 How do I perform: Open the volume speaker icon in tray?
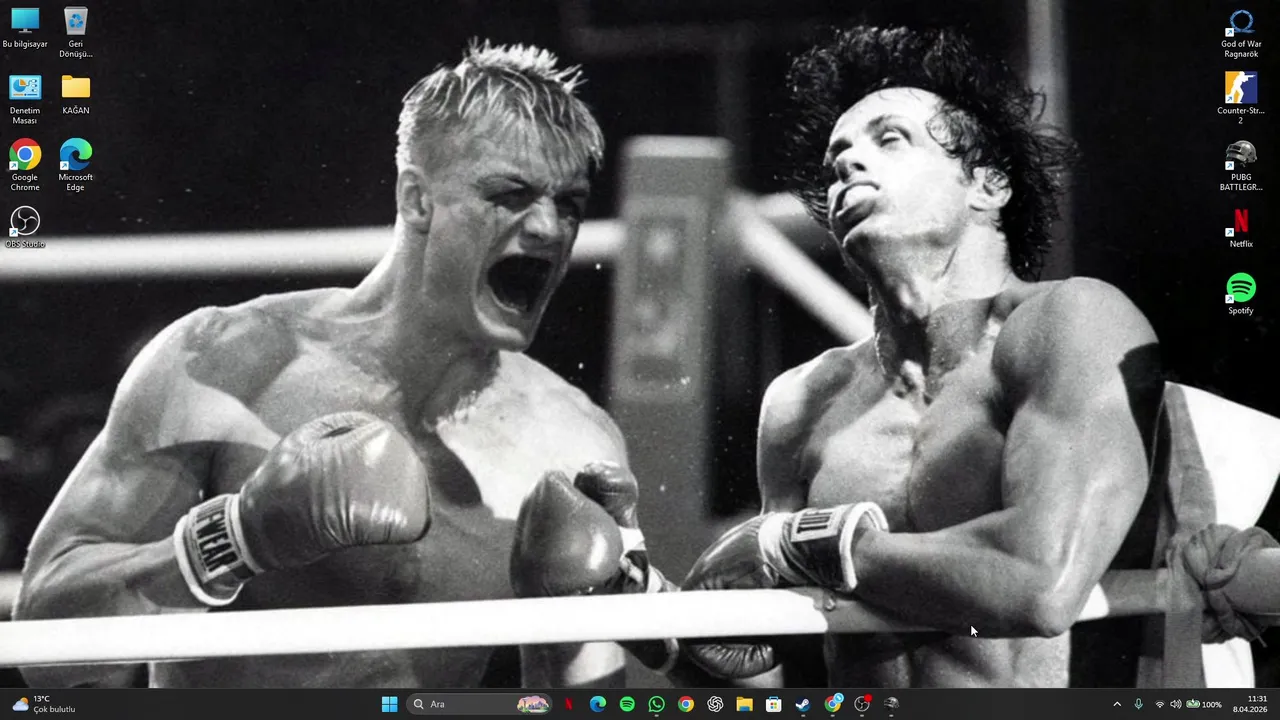(x=1176, y=704)
